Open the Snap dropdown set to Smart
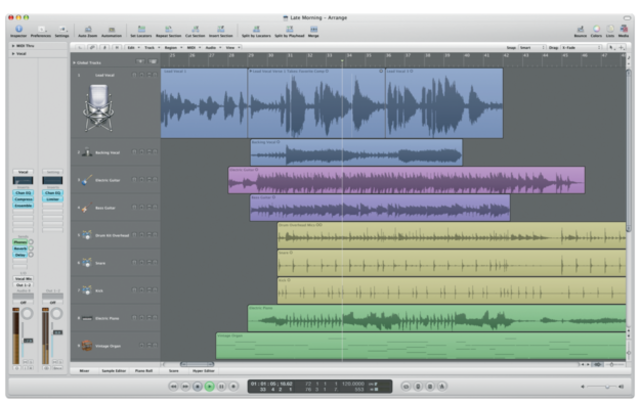Screen dimensions: 640x404 tap(532, 48)
